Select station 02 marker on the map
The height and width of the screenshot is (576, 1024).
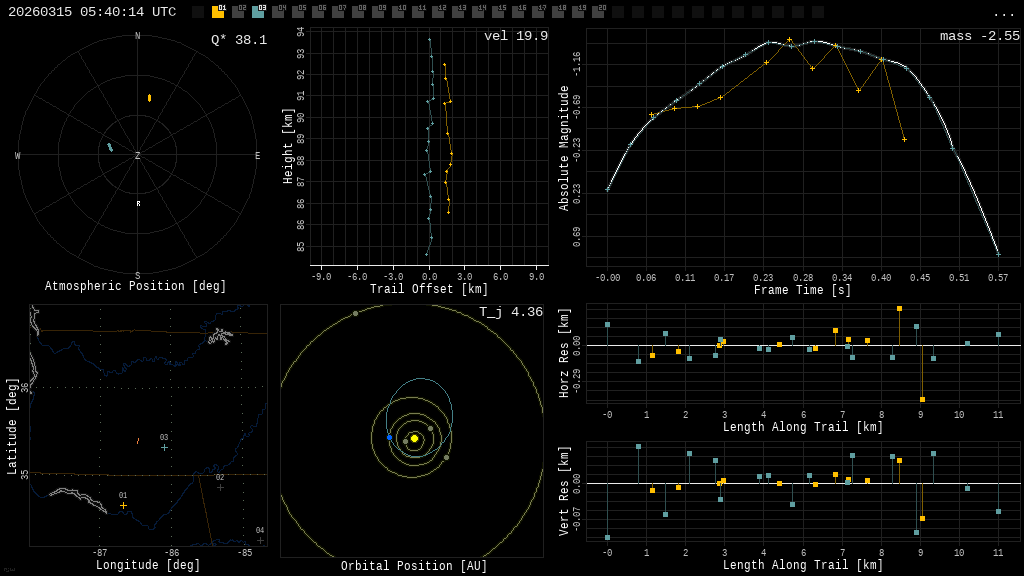220,487
